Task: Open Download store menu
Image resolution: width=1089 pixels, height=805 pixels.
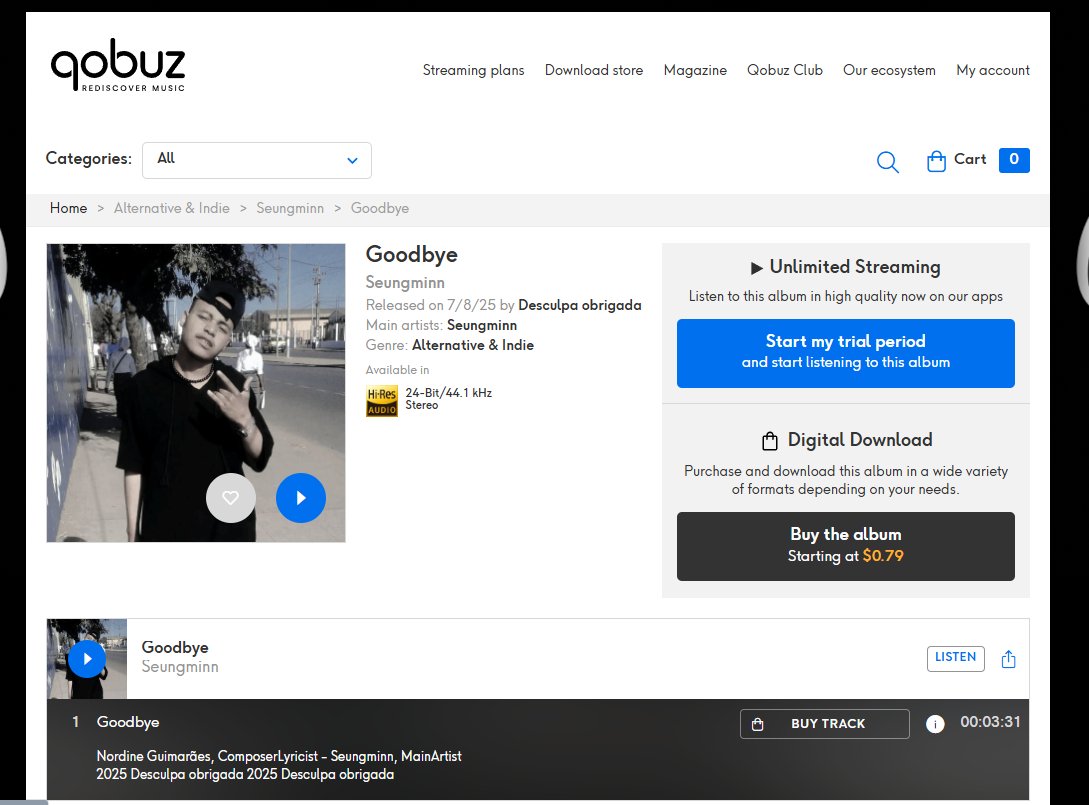Action: pos(594,70)
